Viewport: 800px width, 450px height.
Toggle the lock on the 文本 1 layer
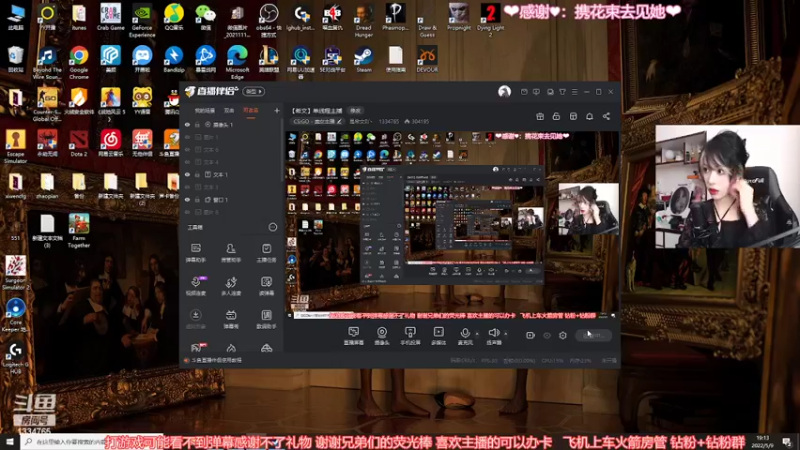point(197,174)
